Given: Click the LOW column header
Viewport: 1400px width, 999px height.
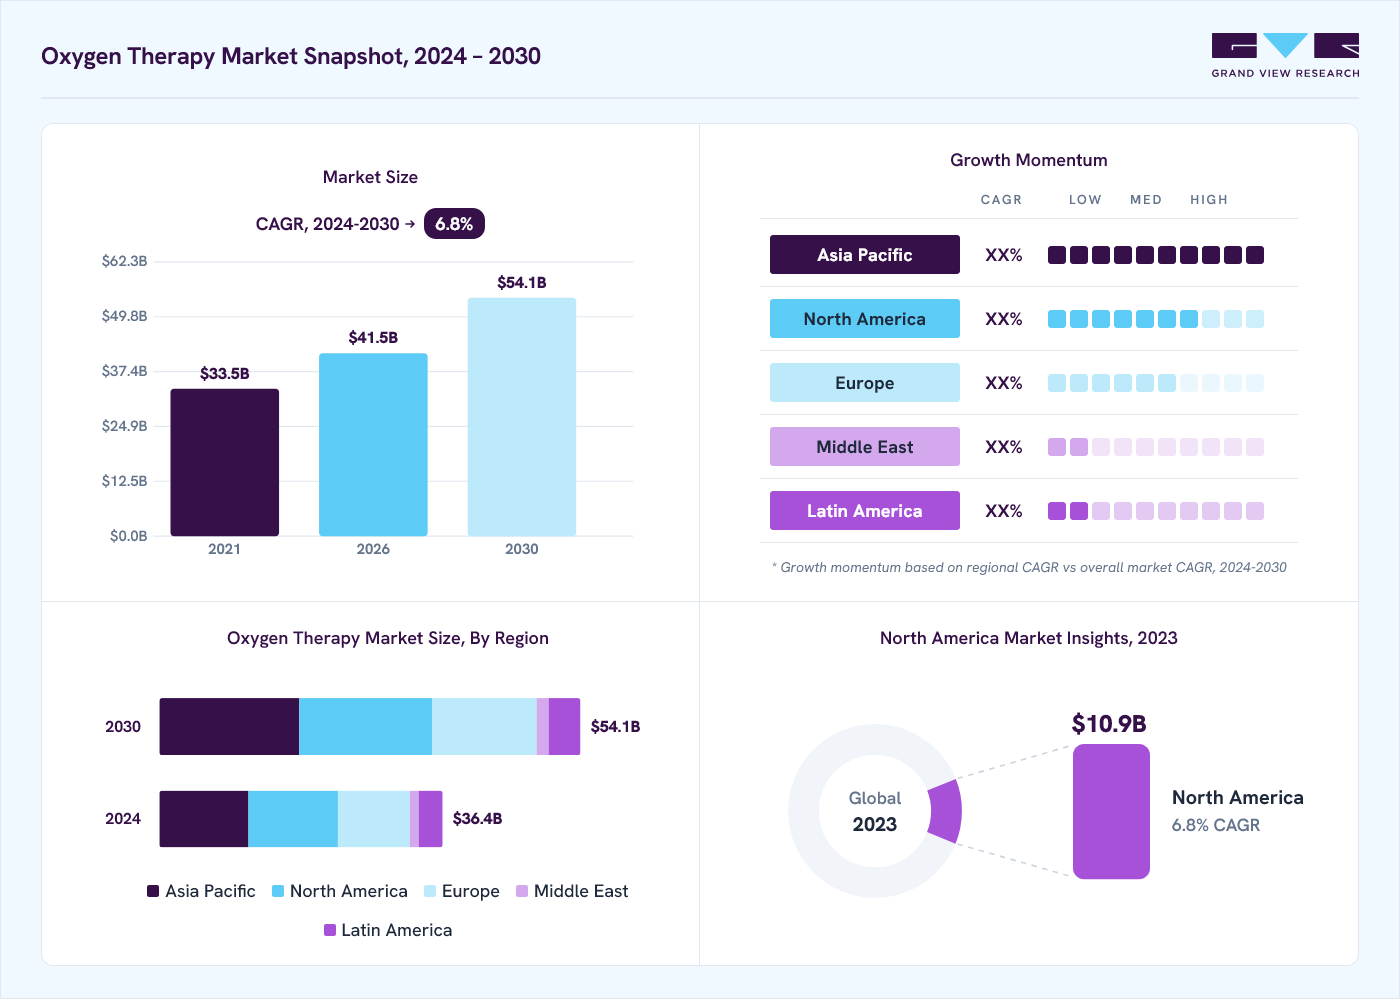Looking at the screenshot, I should (1085, 200).
